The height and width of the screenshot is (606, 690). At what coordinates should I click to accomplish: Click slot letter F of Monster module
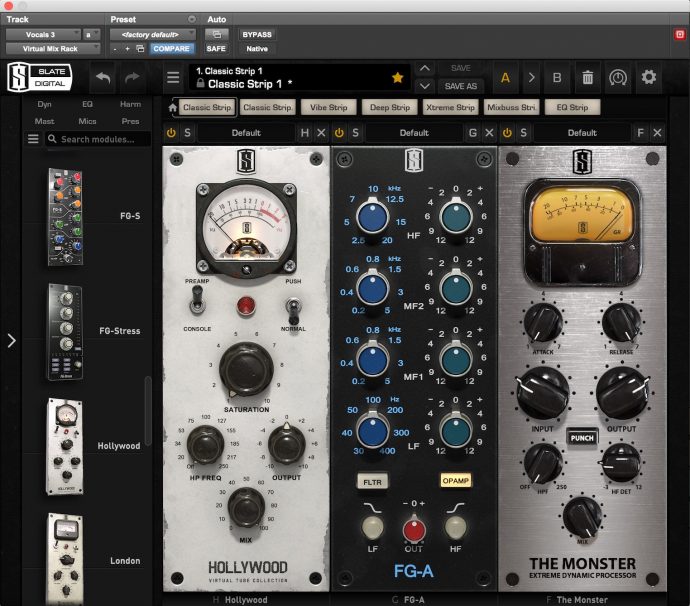coord(640,132)
